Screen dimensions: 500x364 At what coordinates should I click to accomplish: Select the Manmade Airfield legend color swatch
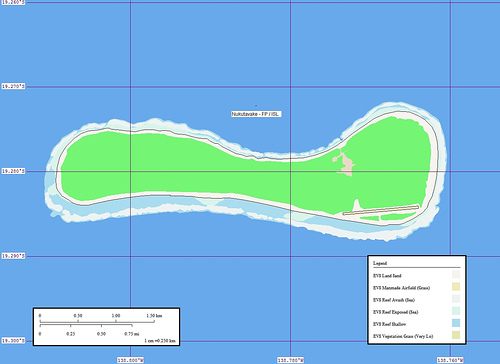pos(456,287)
